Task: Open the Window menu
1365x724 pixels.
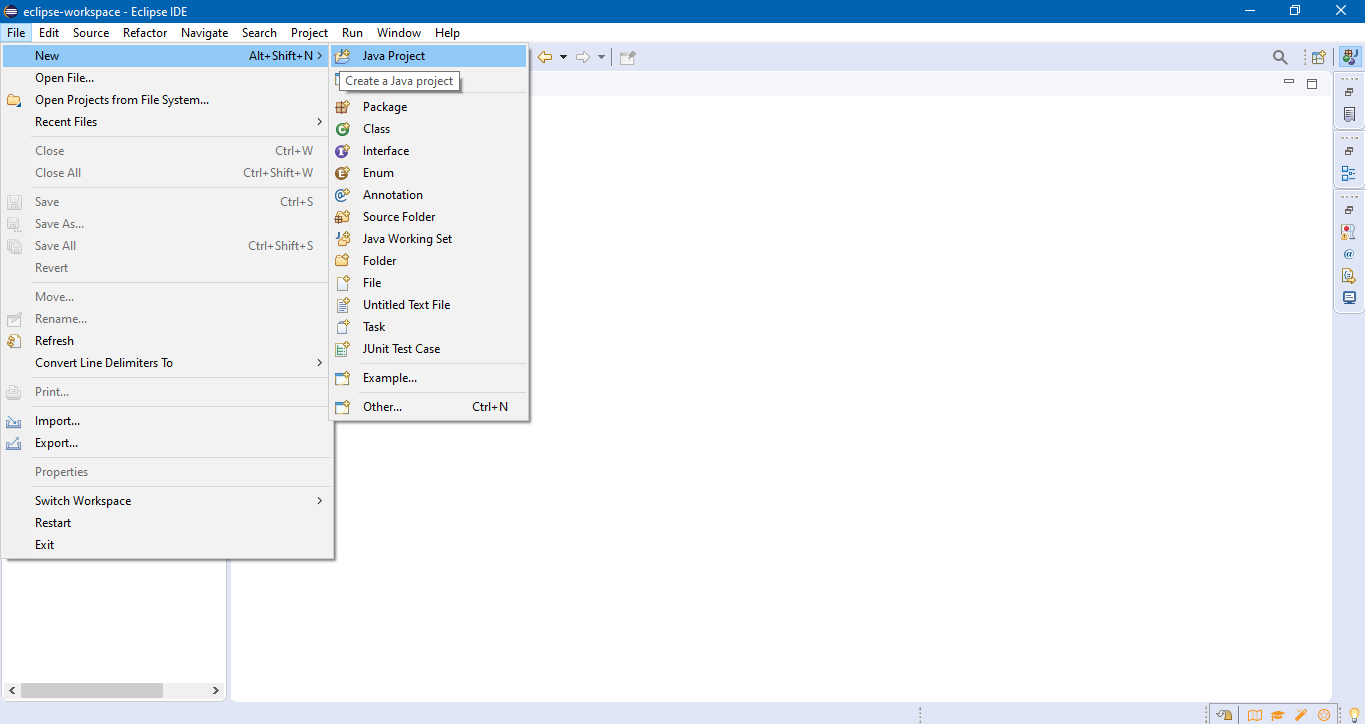Action: [x=398, y=32]
